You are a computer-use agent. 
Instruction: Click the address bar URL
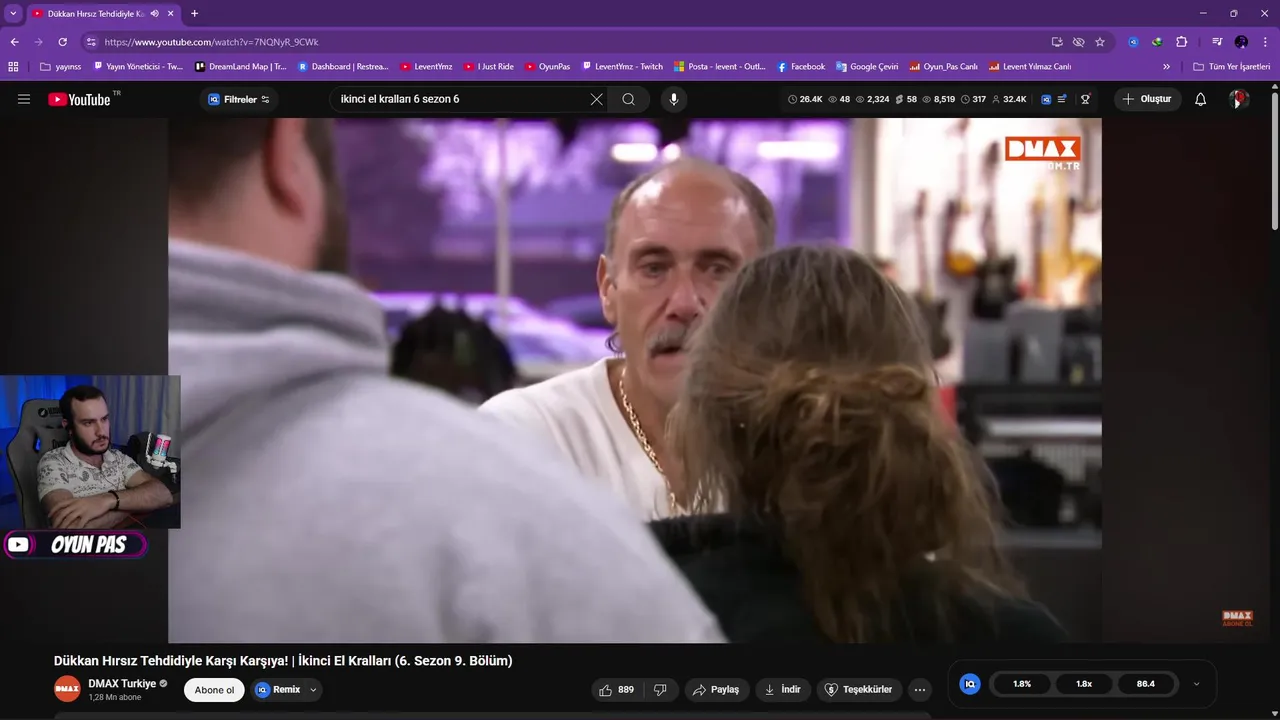coord(211,42)
